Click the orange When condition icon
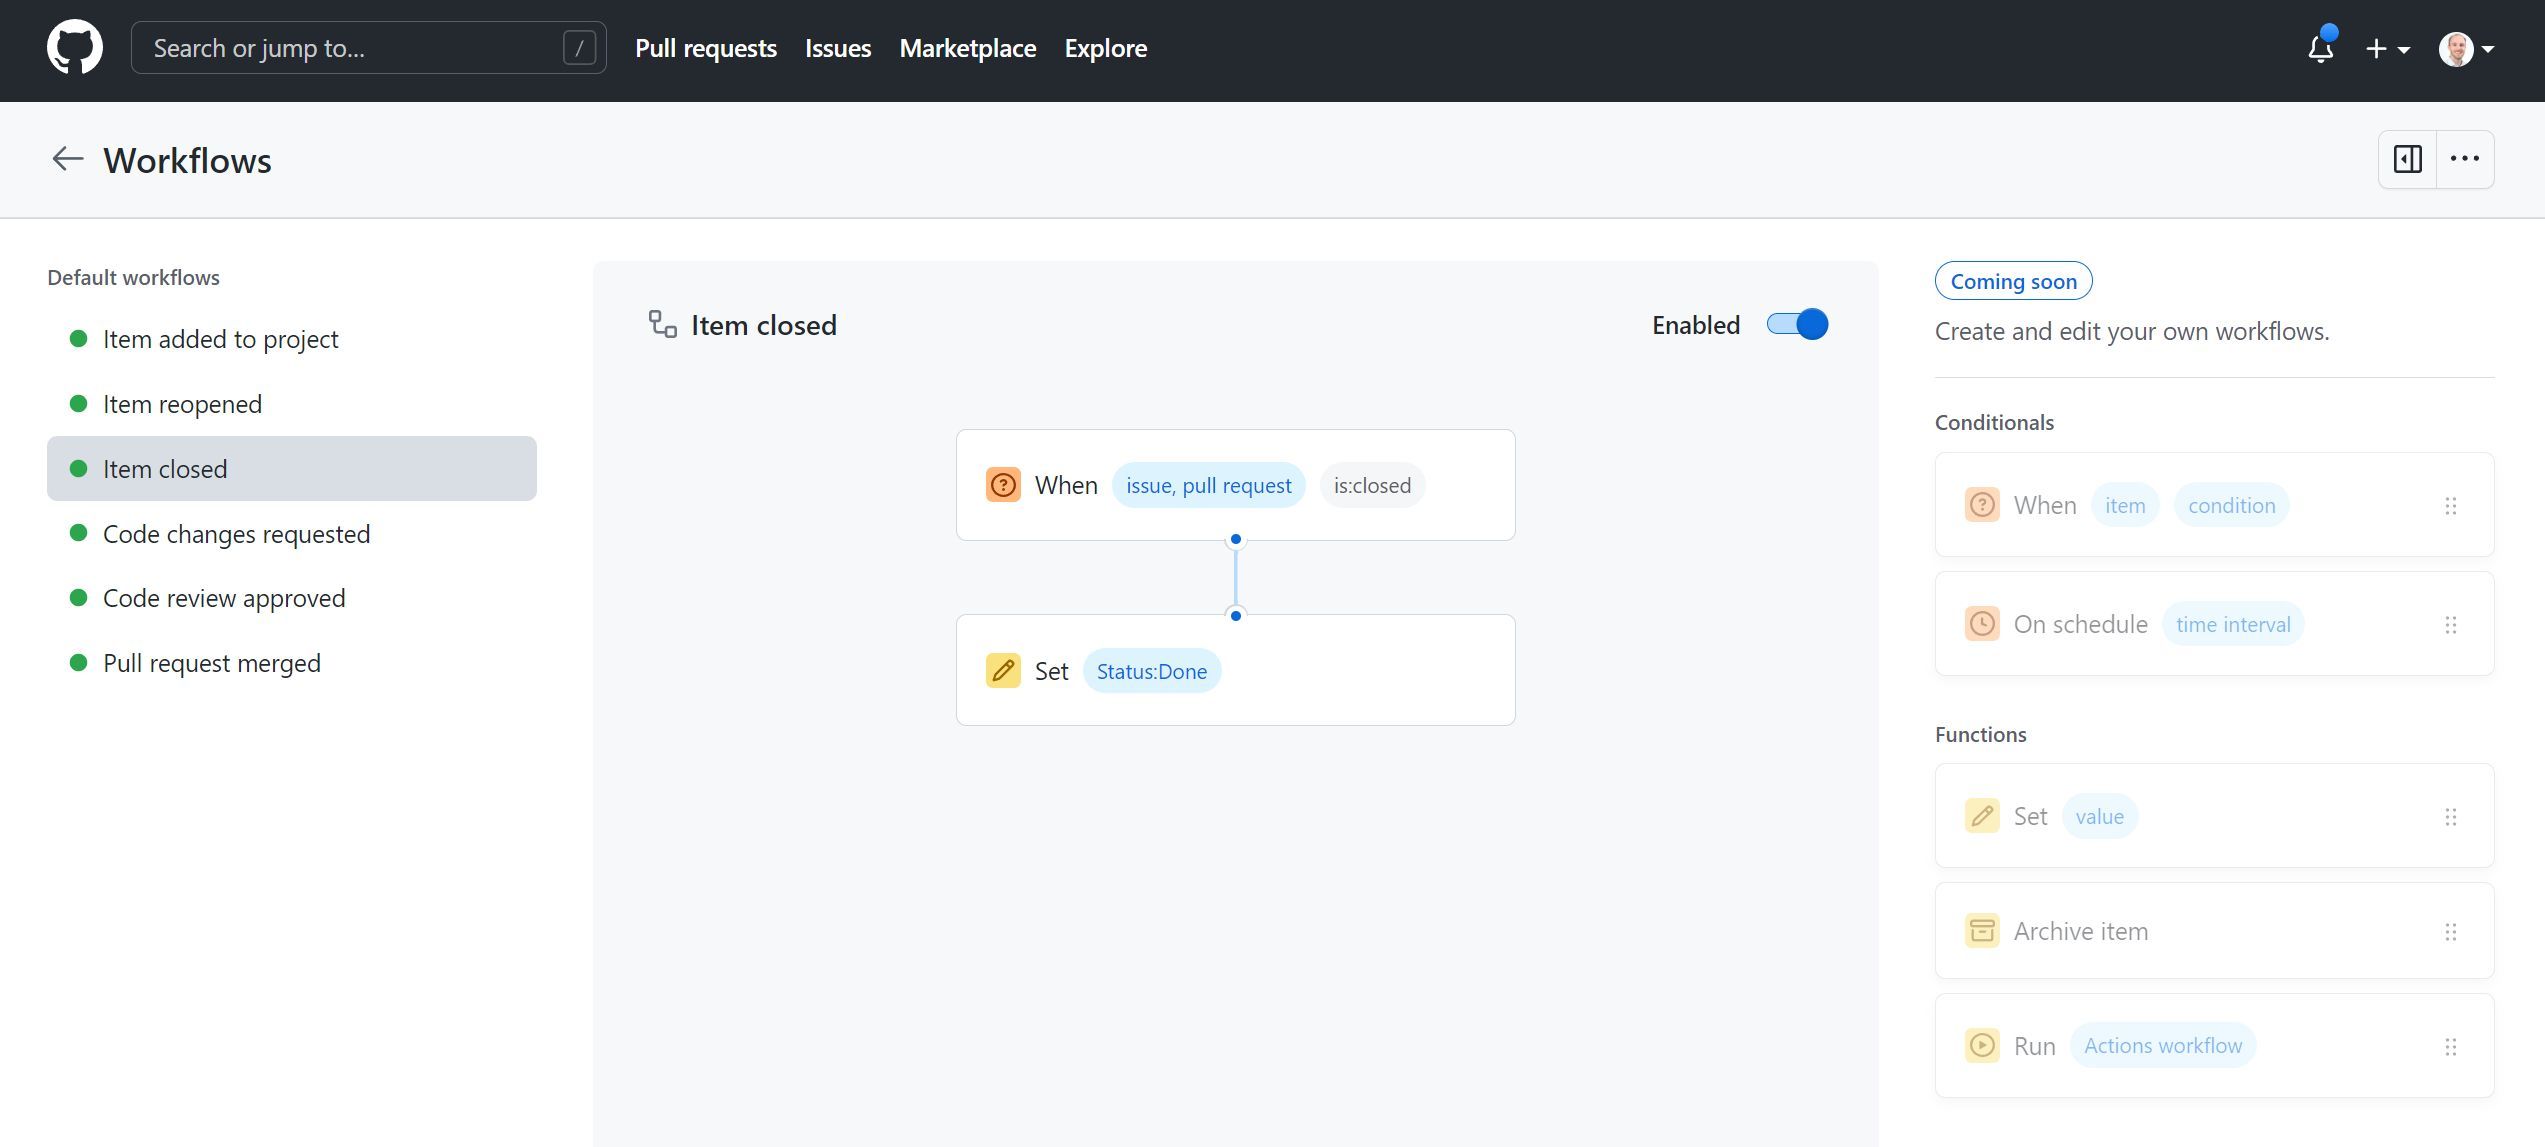The width and height of the screenshot is (2545, 1147). coord(1002,484)
